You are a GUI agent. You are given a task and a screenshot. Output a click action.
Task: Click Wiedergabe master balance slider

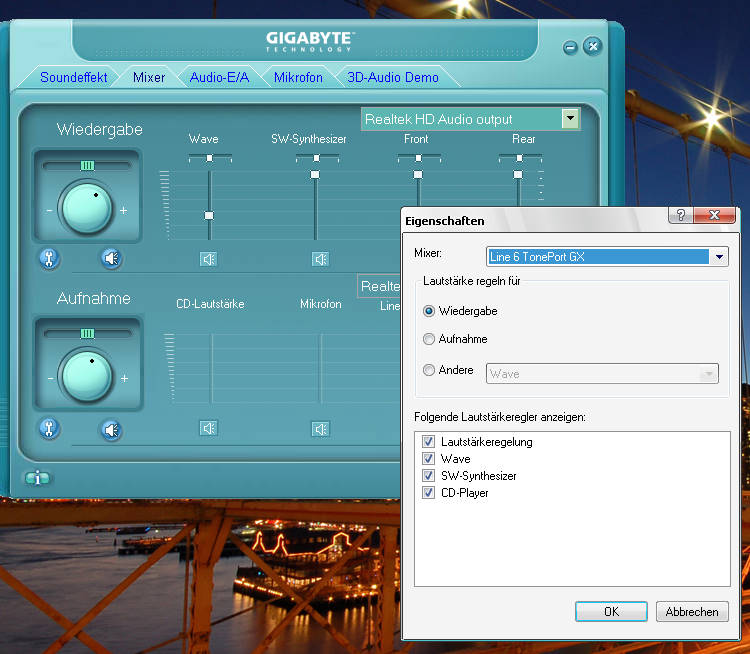pyautogui.click(x=87, y=166)
